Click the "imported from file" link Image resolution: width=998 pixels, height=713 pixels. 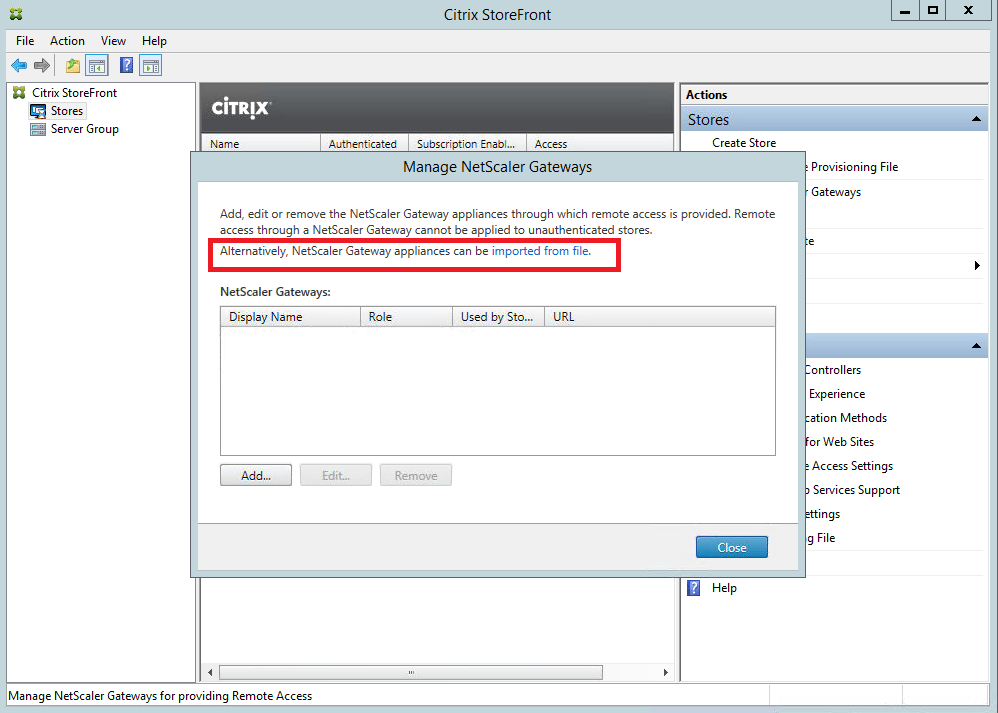[540, 252]
